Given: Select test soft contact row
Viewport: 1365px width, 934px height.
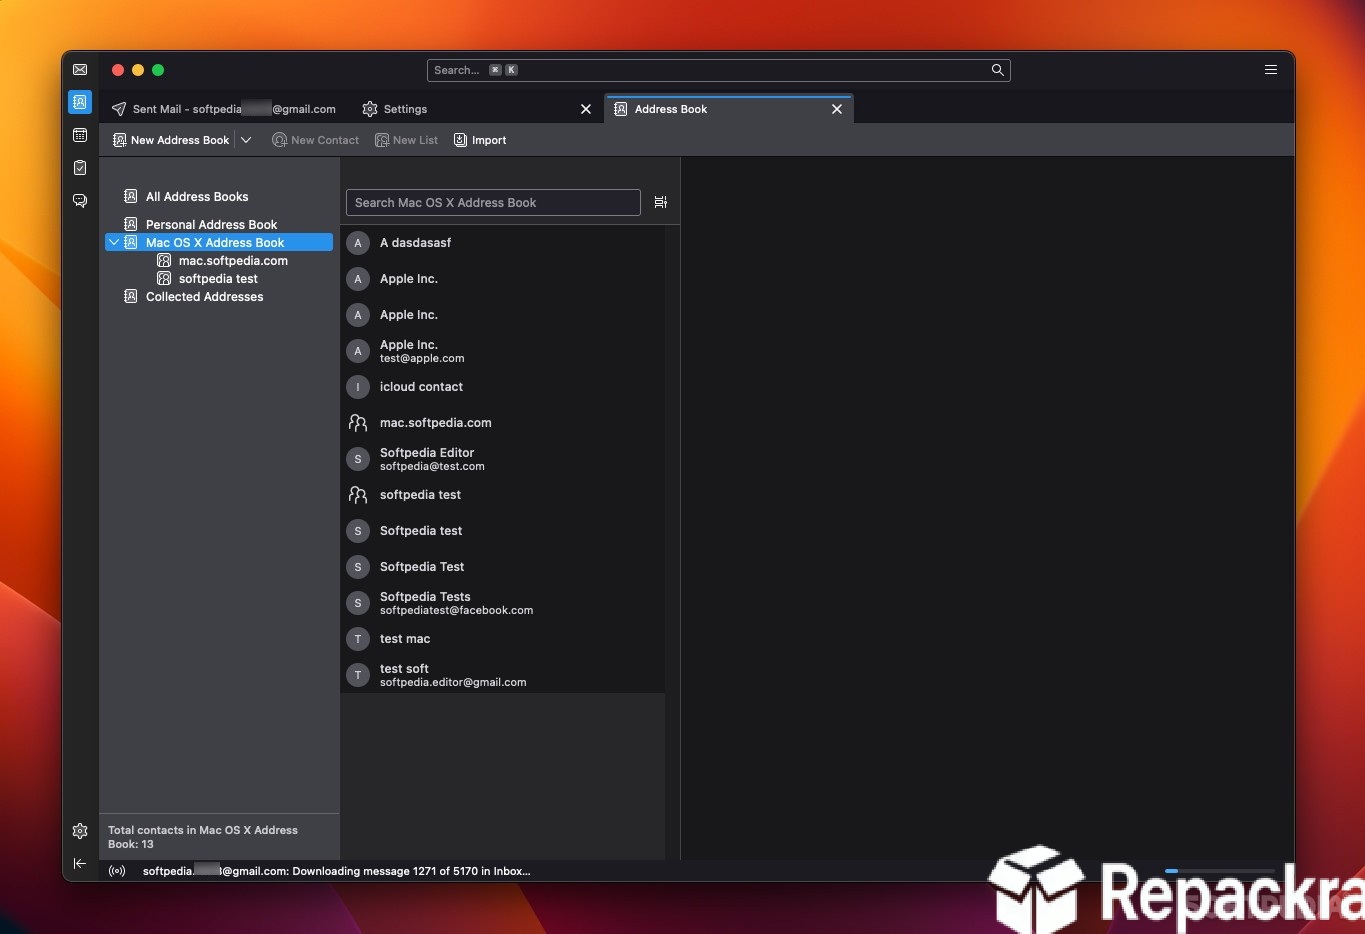Looking at the screenshot, I should (503, 675).
